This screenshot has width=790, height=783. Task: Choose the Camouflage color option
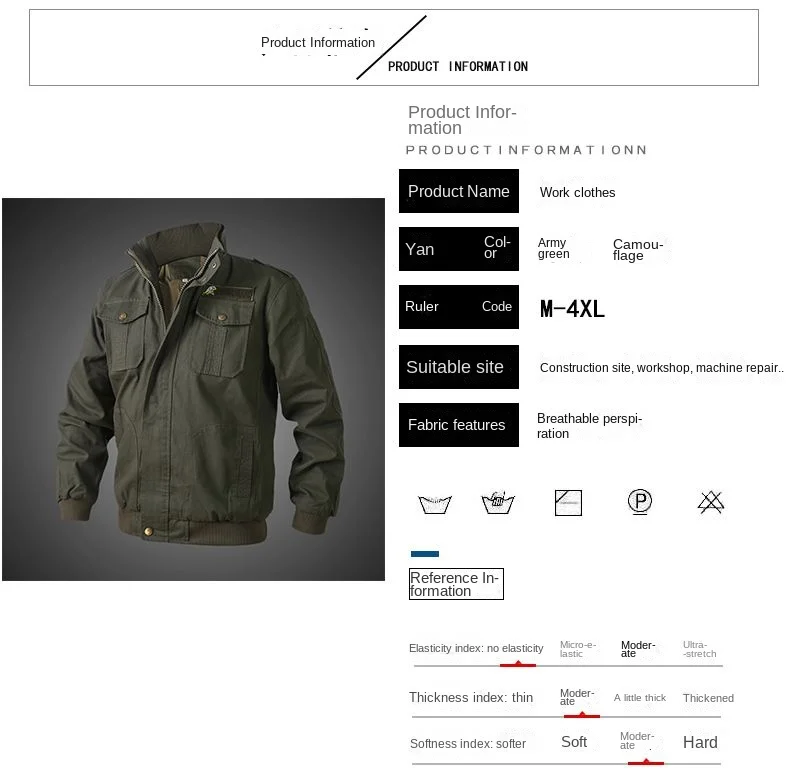click(638, 249)
